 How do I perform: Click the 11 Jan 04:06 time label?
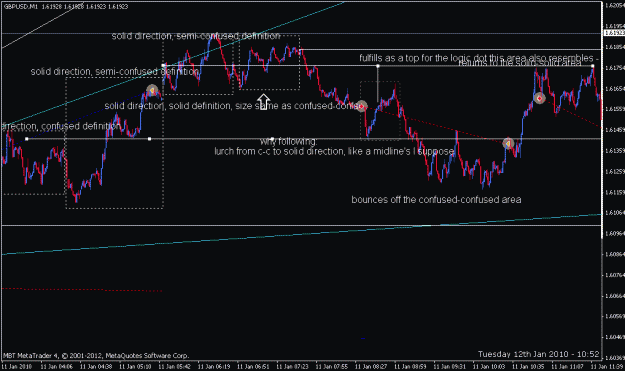(57, 366)
